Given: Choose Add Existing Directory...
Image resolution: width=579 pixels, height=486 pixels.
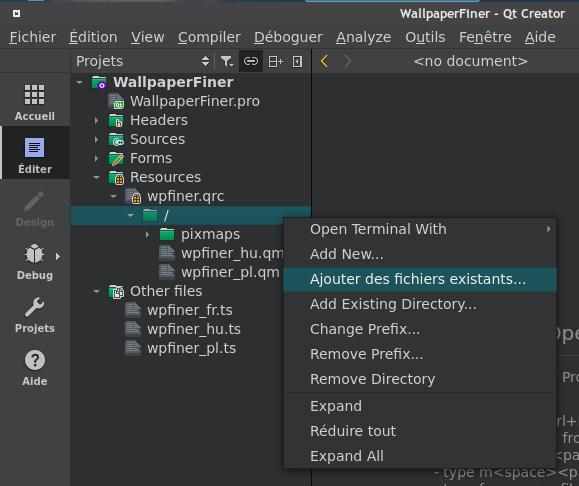Looking at the screenshot, I should tap(420, 304).
